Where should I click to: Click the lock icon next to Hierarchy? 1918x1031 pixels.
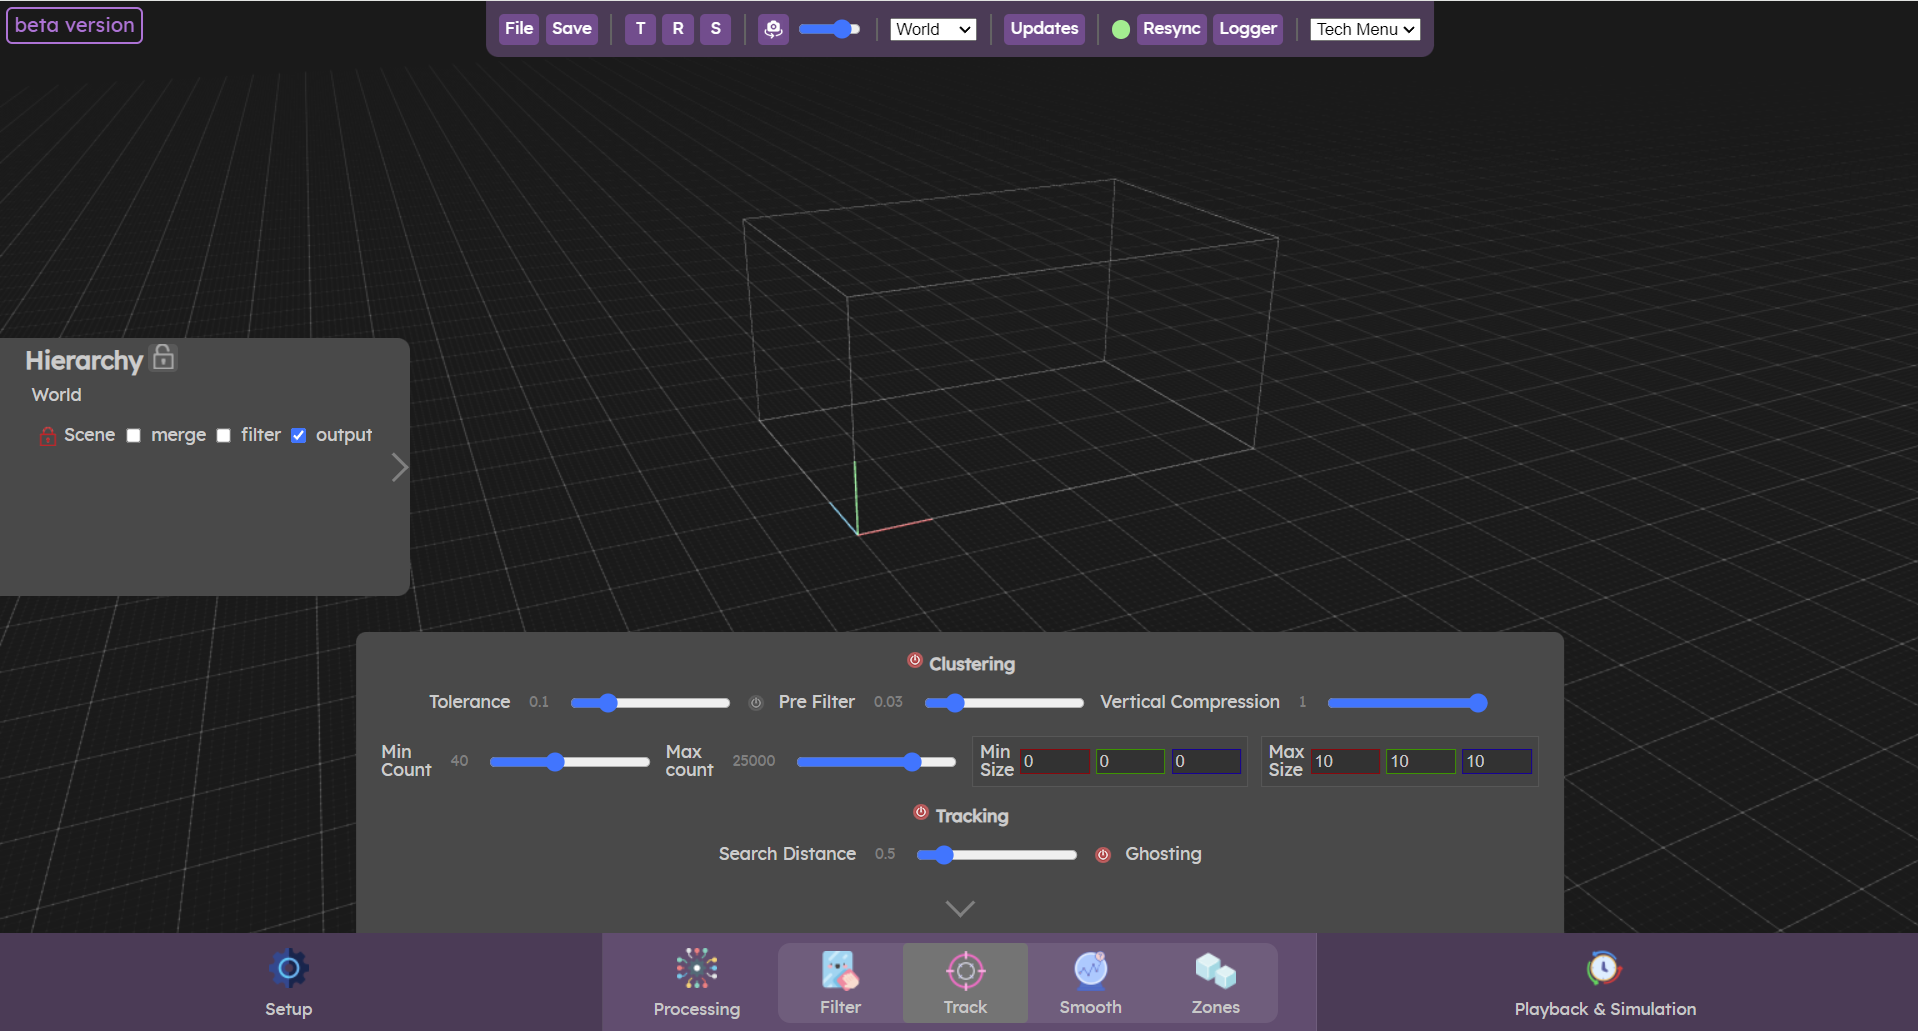162,357
